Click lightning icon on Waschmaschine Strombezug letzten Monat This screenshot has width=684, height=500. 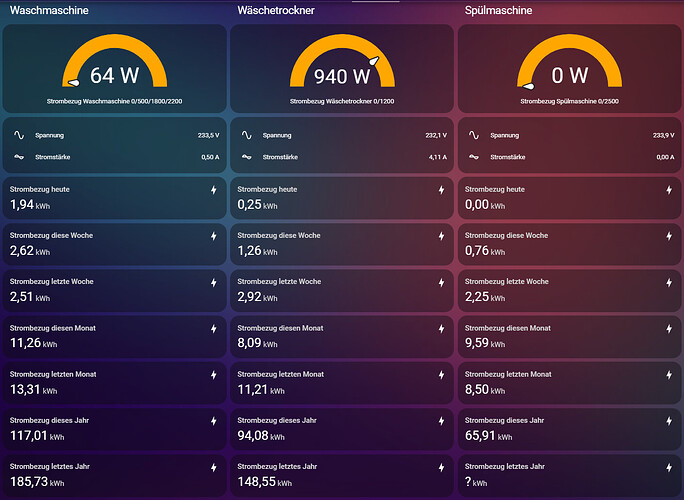214,375
